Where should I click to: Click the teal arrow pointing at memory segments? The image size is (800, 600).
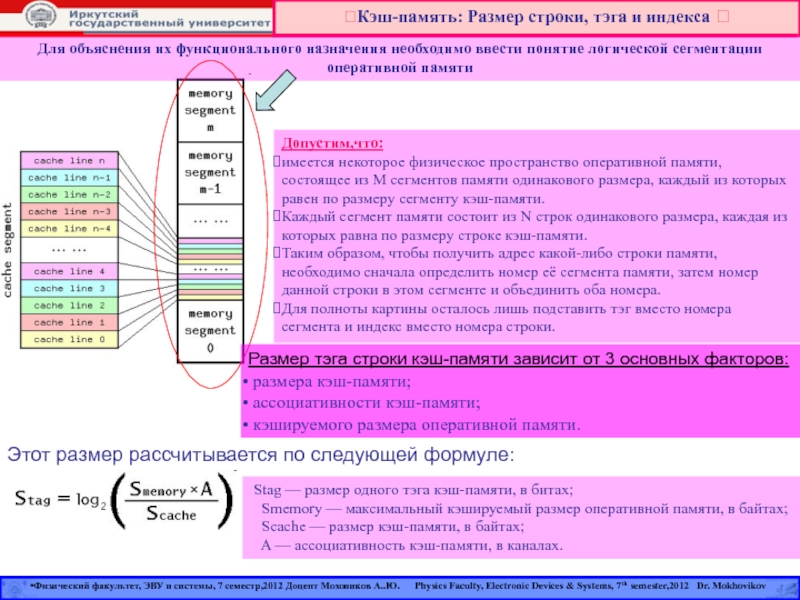tap(275, 91)
